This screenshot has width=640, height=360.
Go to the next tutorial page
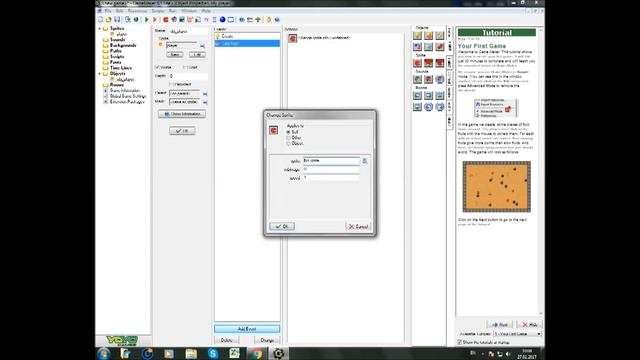point(500,324)
